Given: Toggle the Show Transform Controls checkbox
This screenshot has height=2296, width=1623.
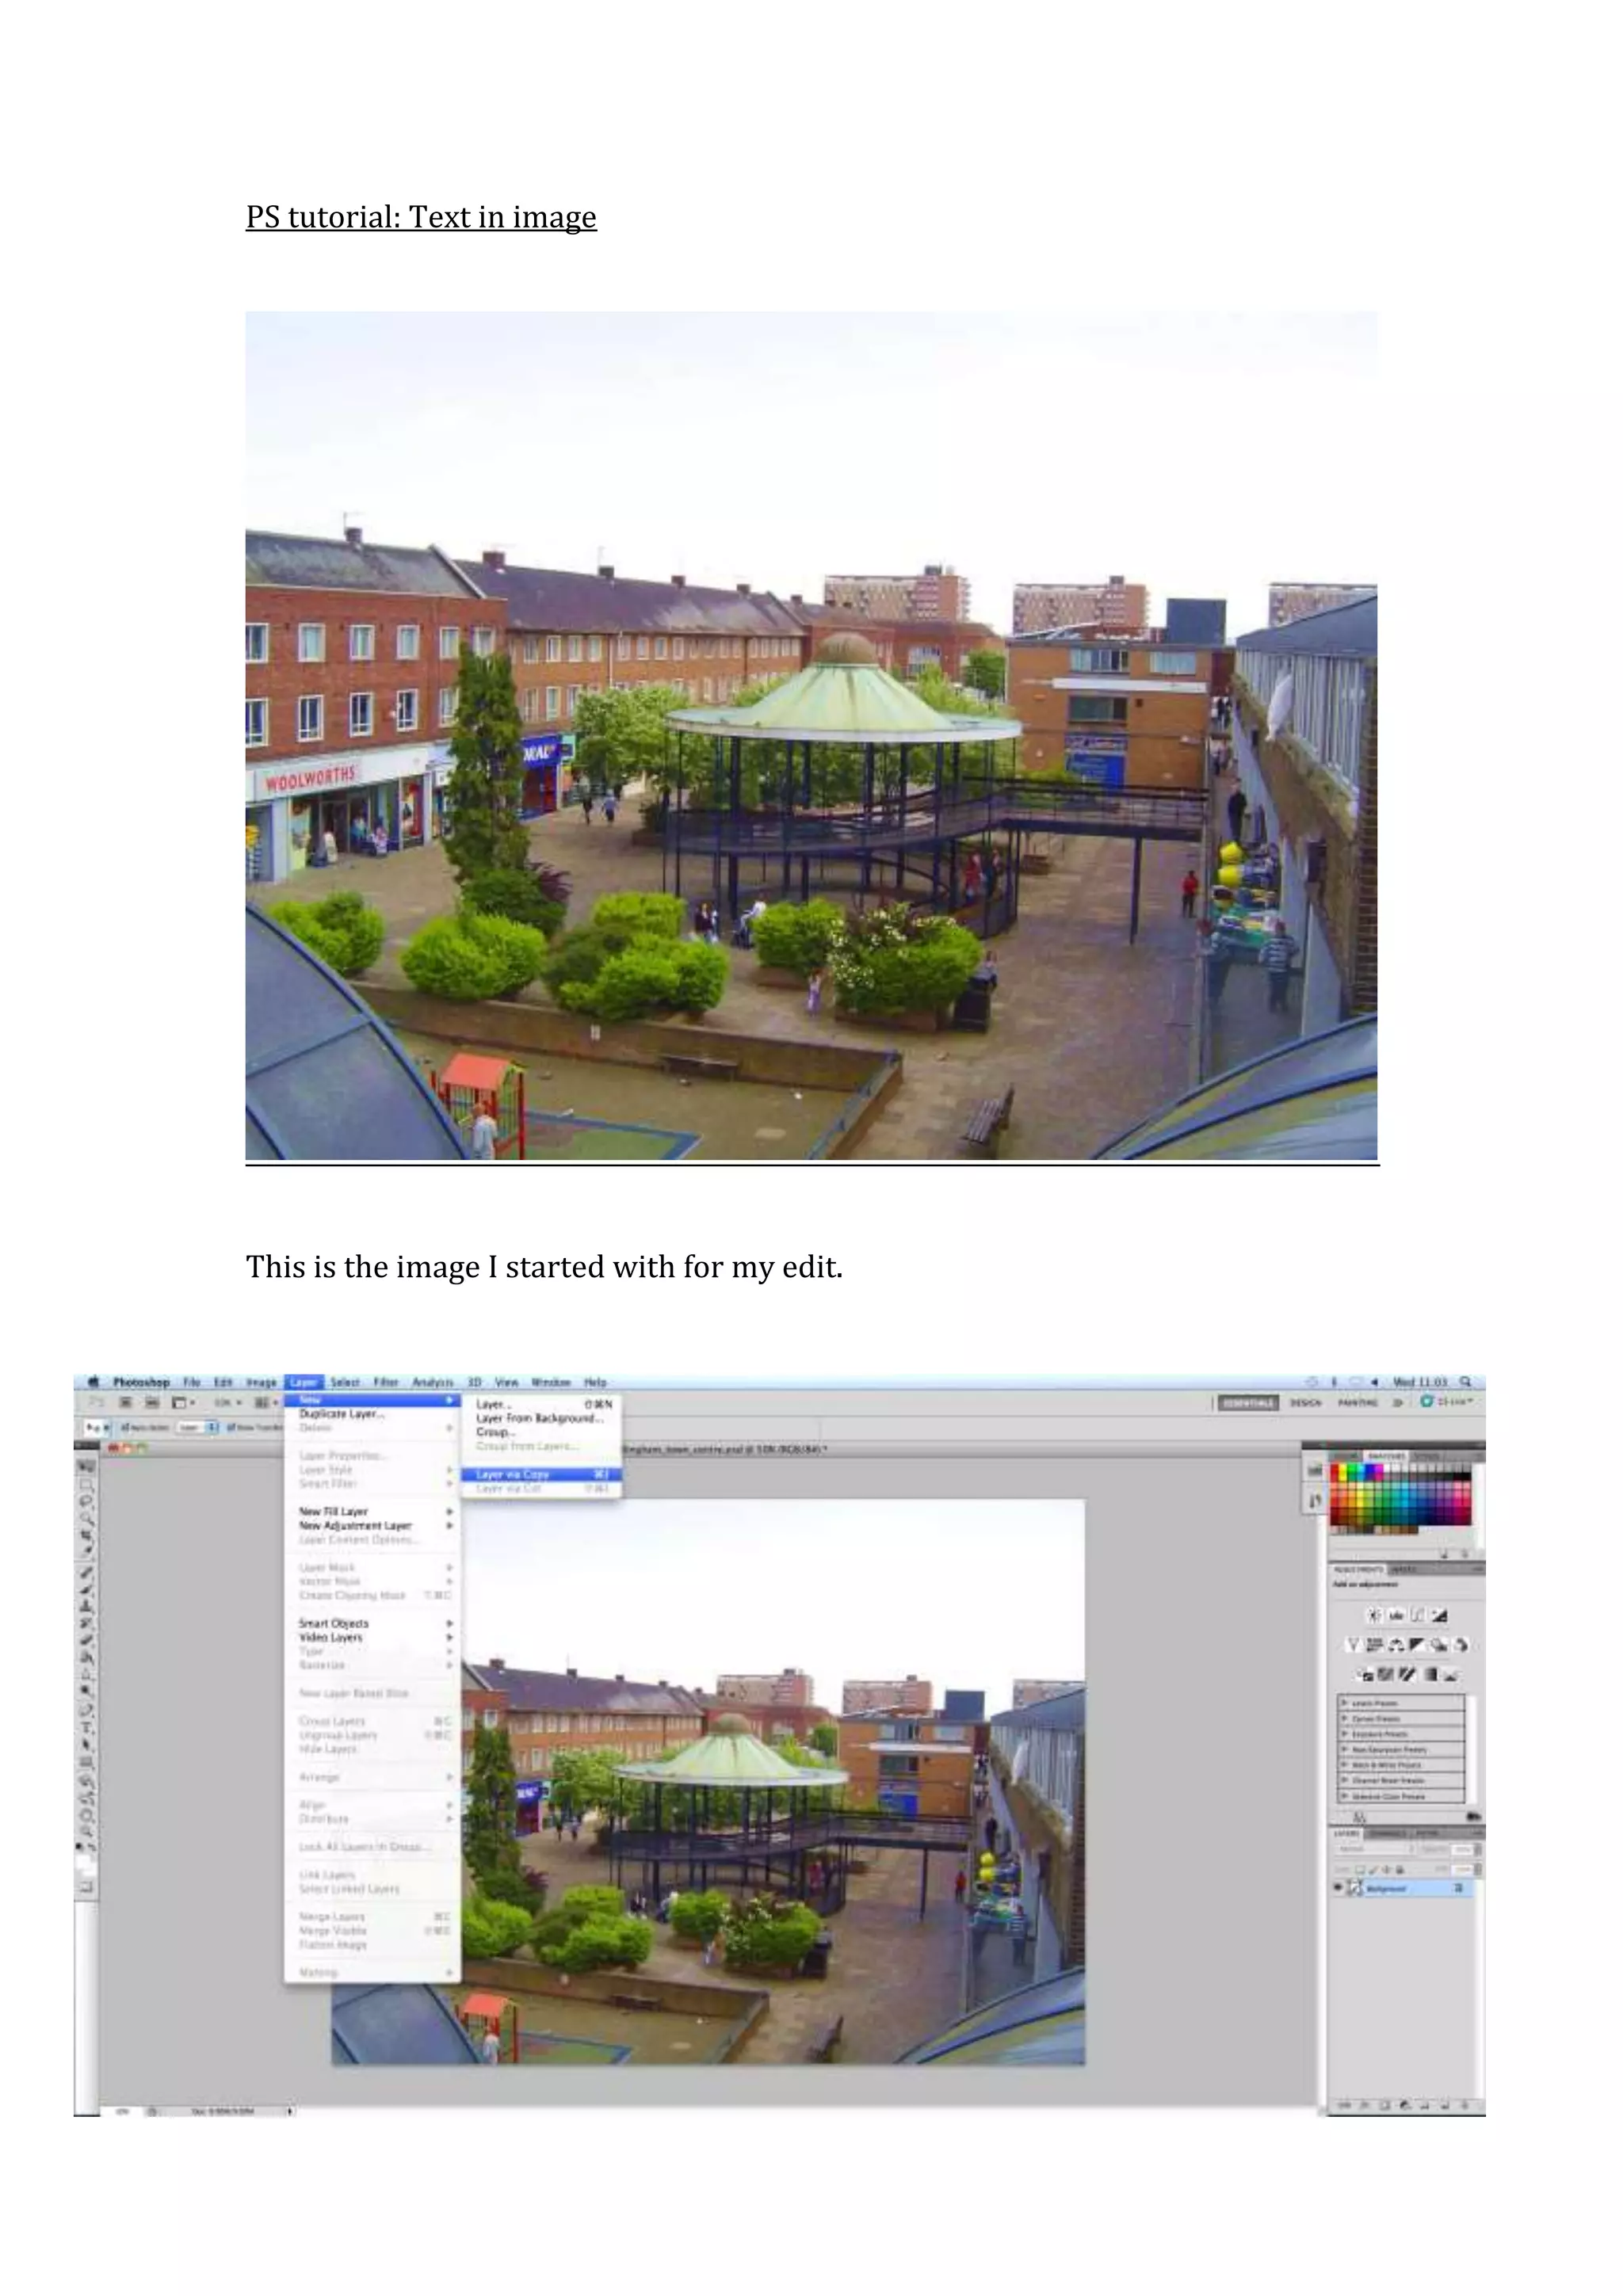Looking at the screenshot, I should [x=232, y=1428].
